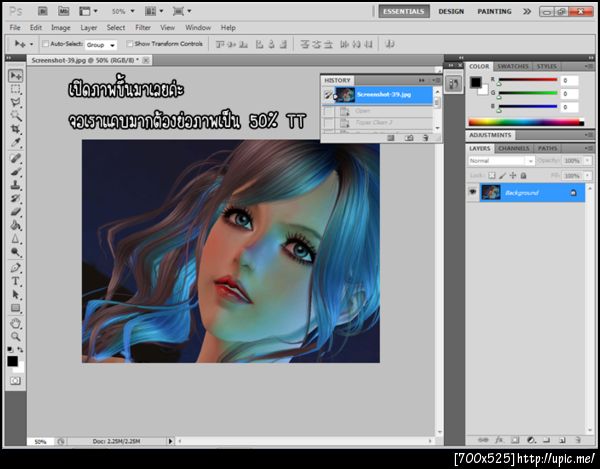Swap foreground and background colors
600x469 pixels.
[x=20, y=350]
